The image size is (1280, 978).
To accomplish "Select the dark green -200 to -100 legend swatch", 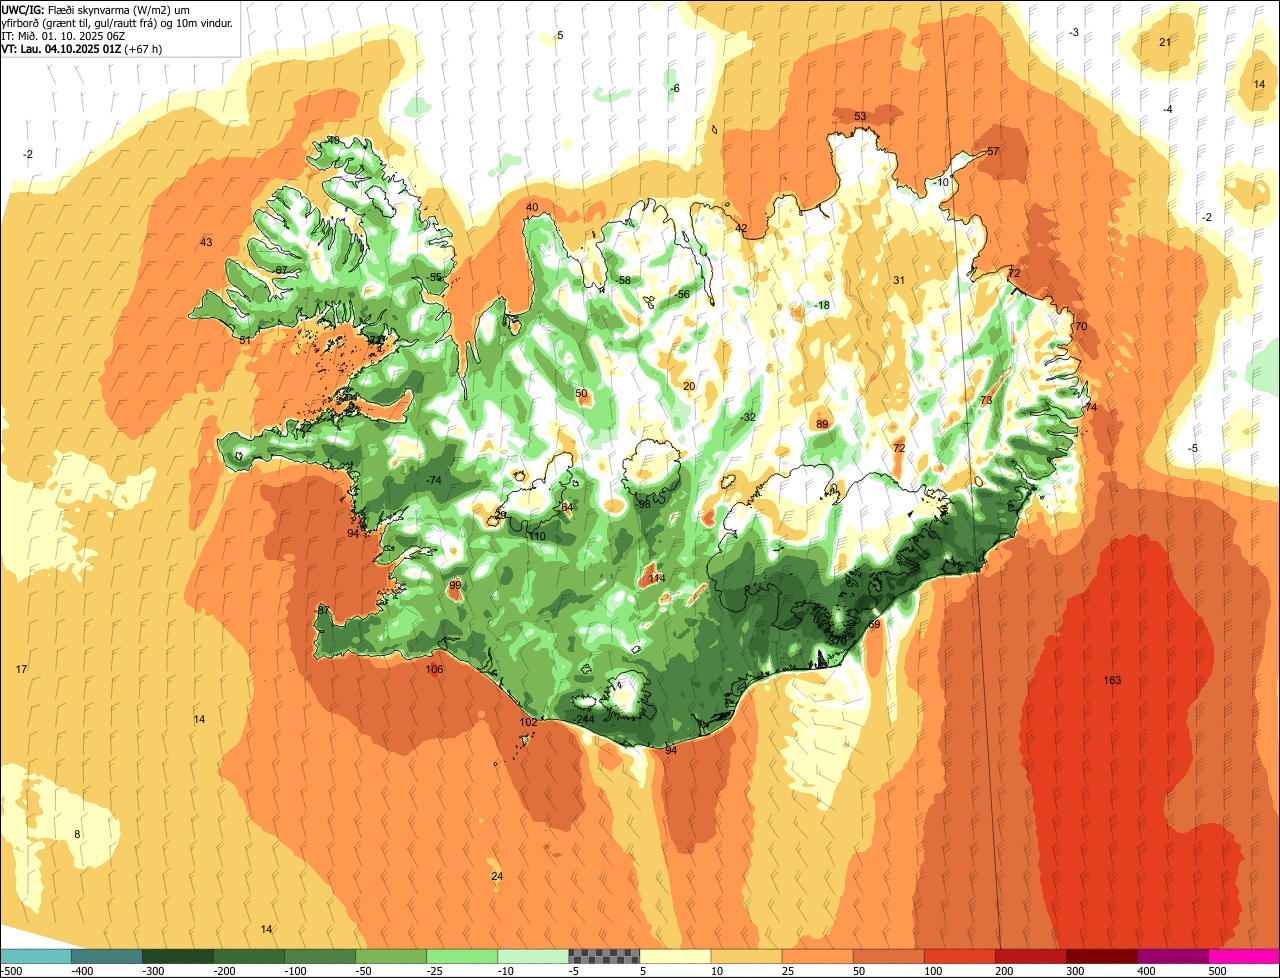I will pos(249,956).
